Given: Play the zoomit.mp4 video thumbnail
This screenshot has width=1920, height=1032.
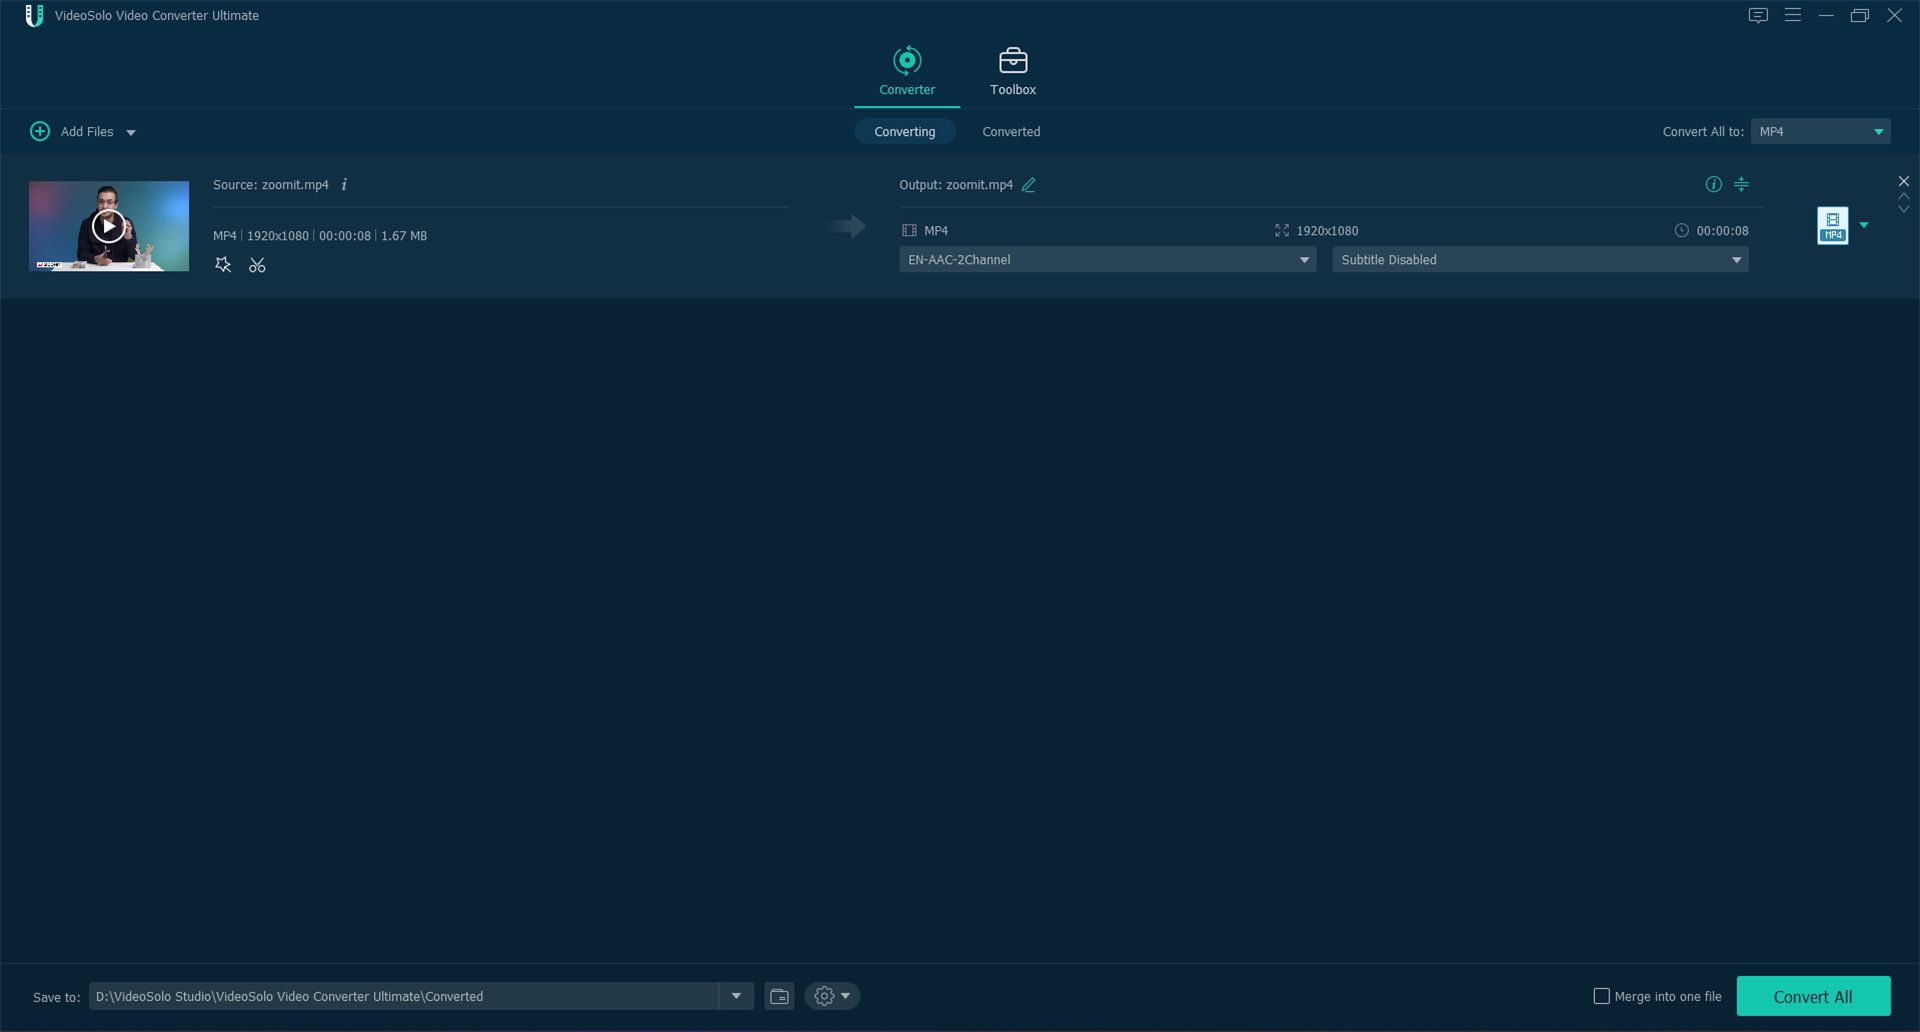Looking at the screenshot, I should tap(108, 226).
